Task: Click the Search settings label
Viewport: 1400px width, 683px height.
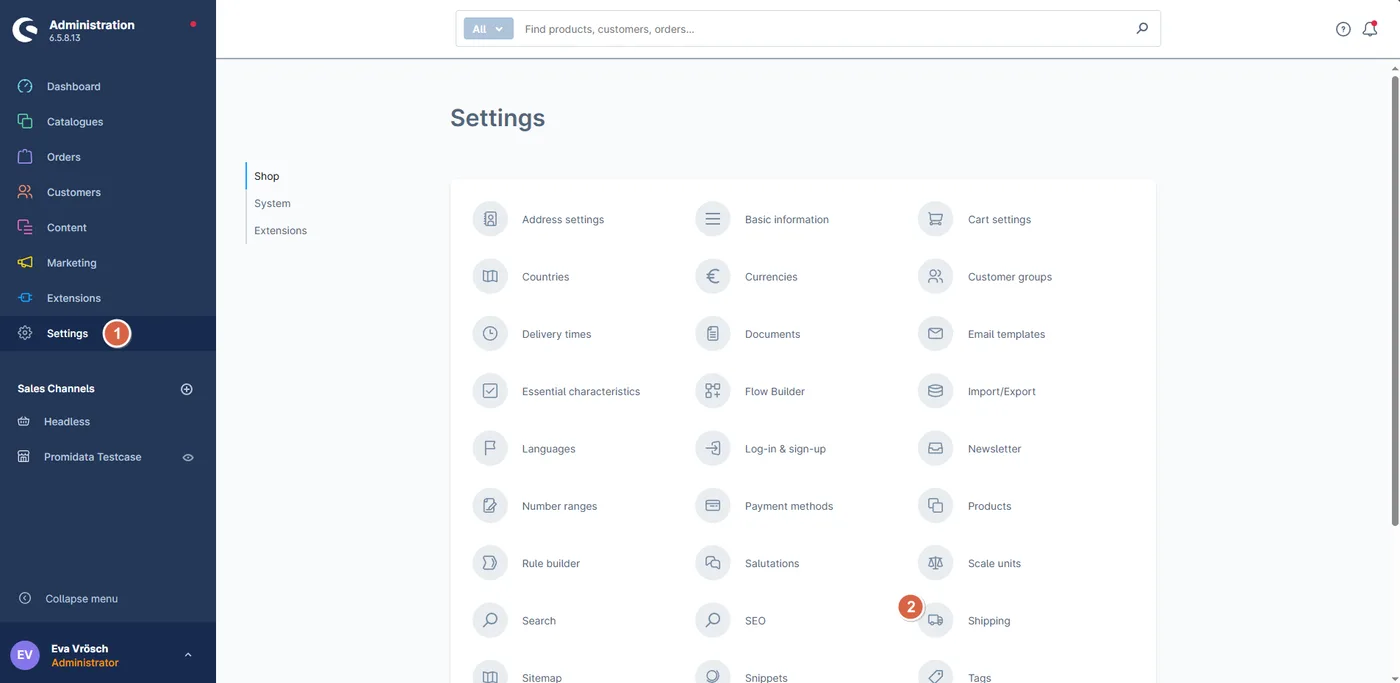Action: click(539, 621)
